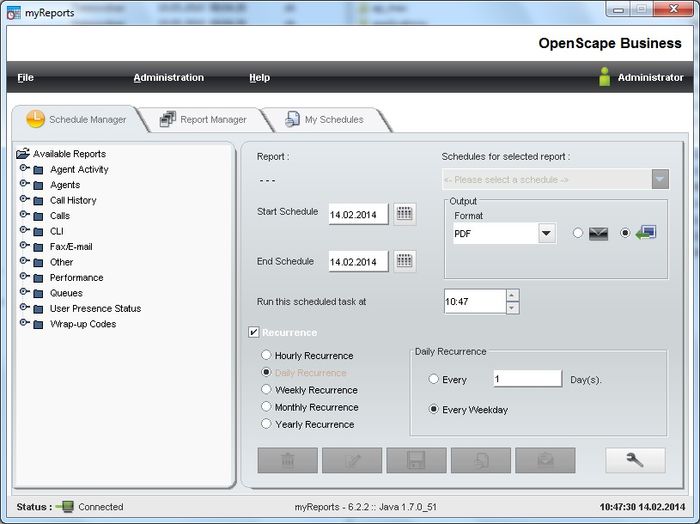Select the Calls report folder label

pos(60,216)
